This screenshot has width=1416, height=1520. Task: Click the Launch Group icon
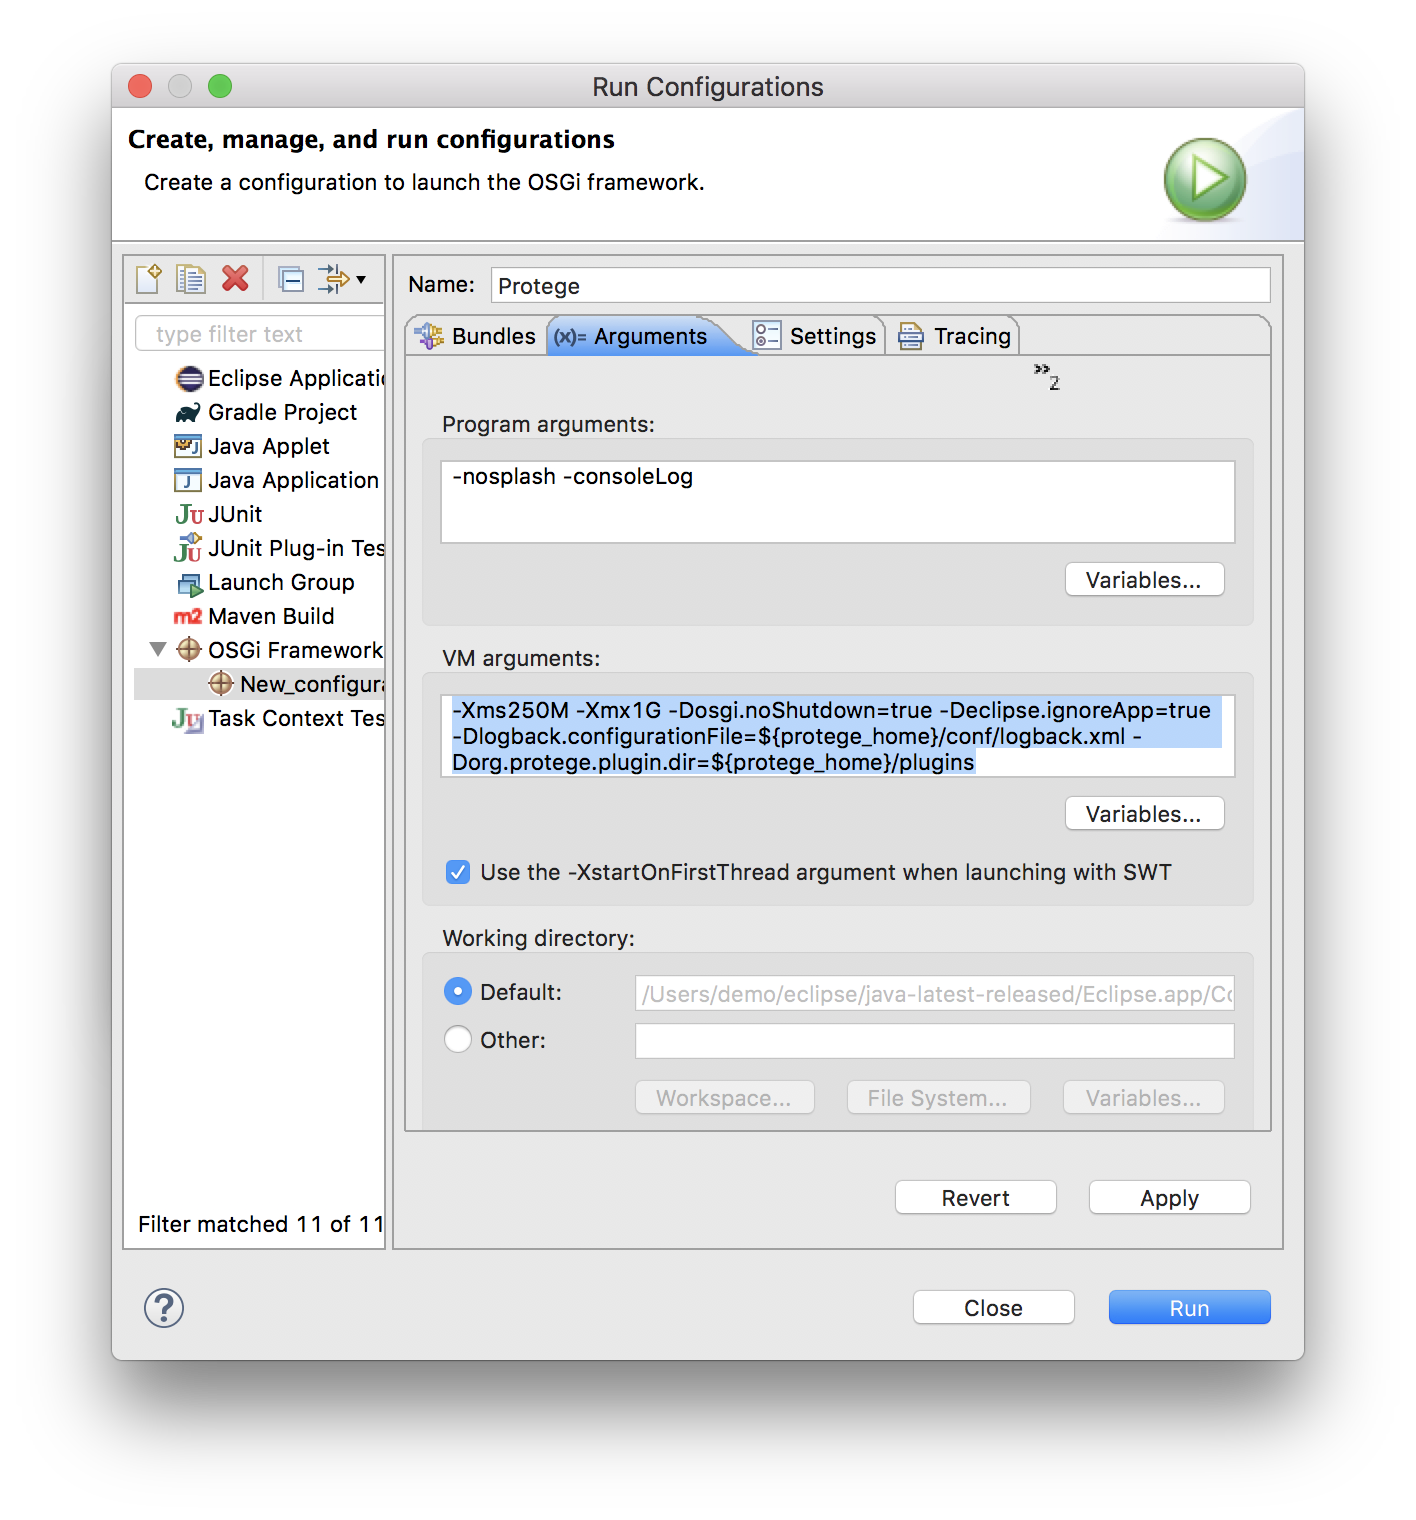click(189, 583)
